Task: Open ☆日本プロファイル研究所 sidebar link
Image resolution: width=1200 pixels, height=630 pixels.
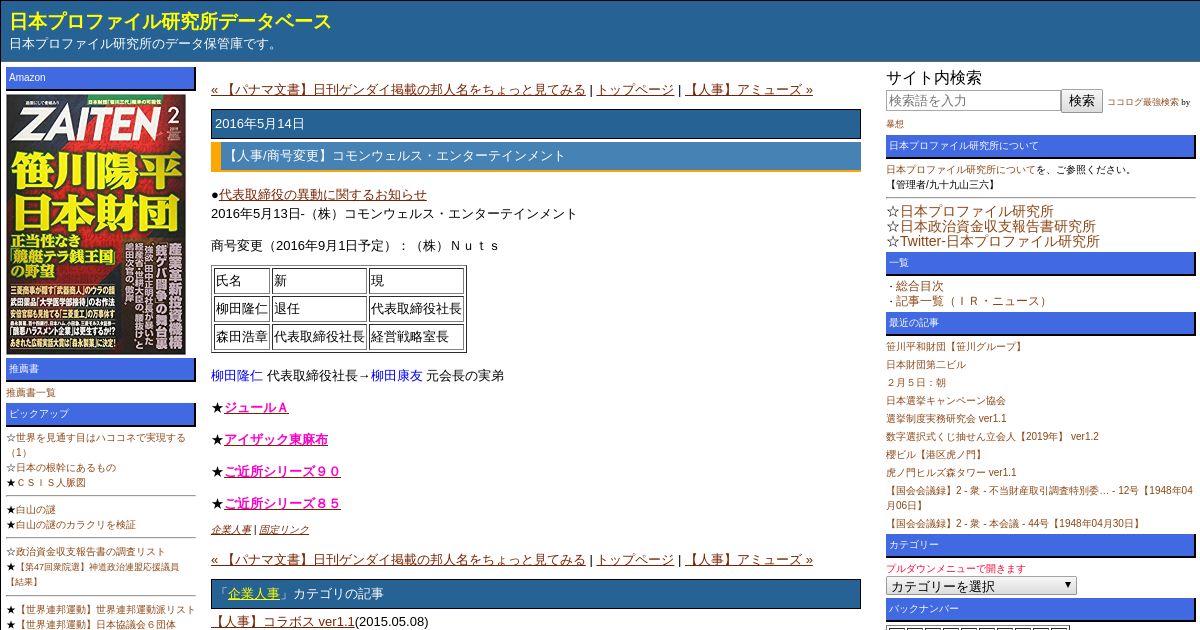Action: coord(976,211)
